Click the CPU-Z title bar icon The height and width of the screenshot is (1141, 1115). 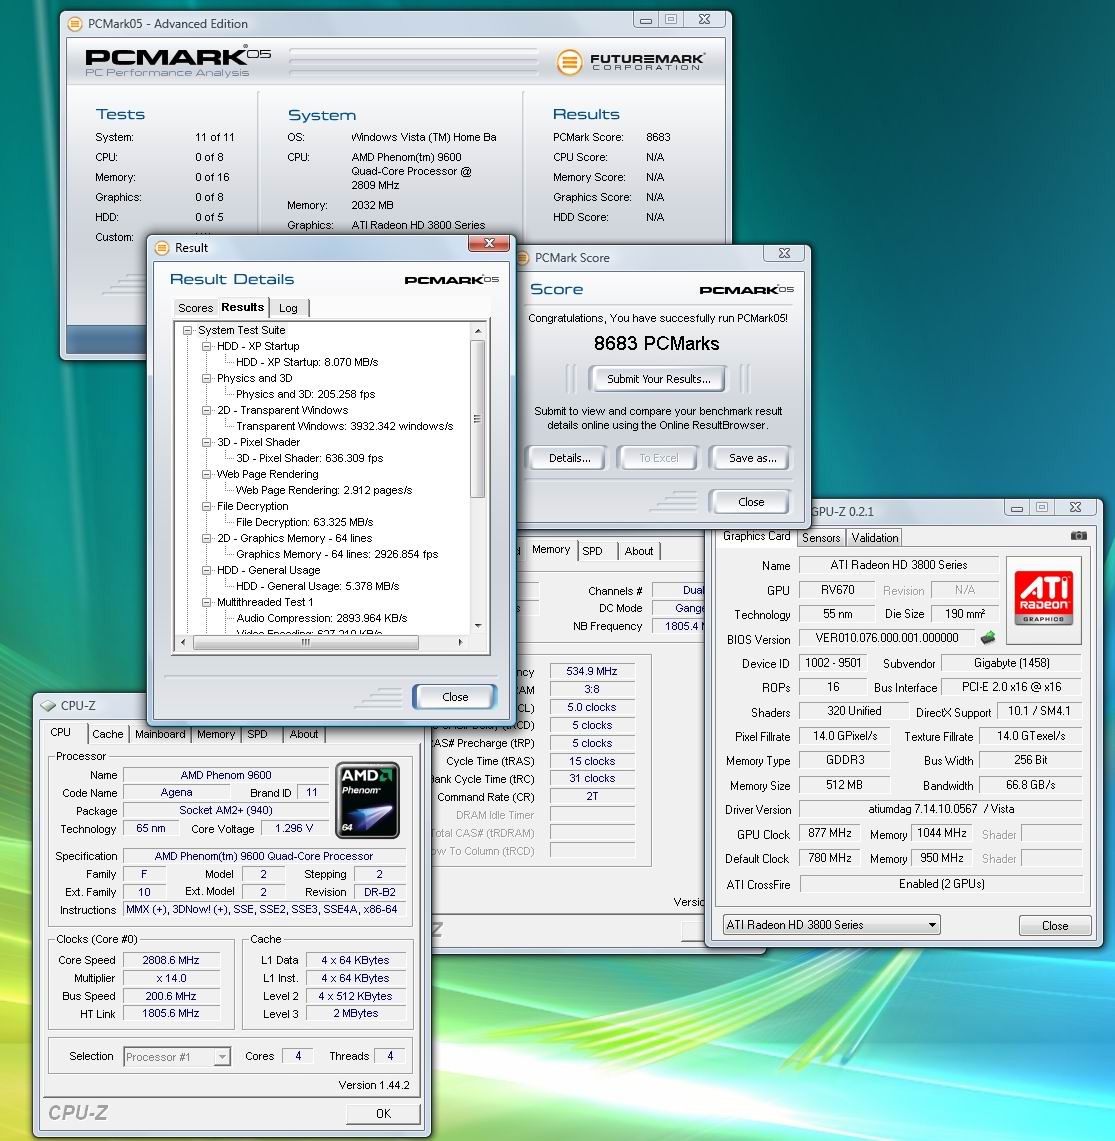48,706
